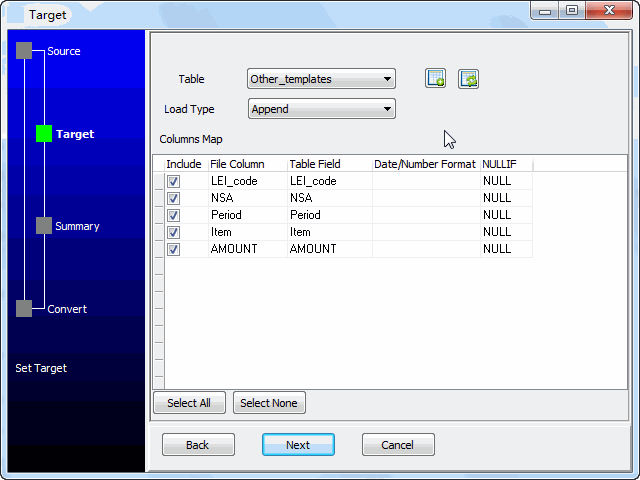The image size is (640, 480).
Task: Disable Include checkbox for Period row
Action: click(x=173, y=215)
